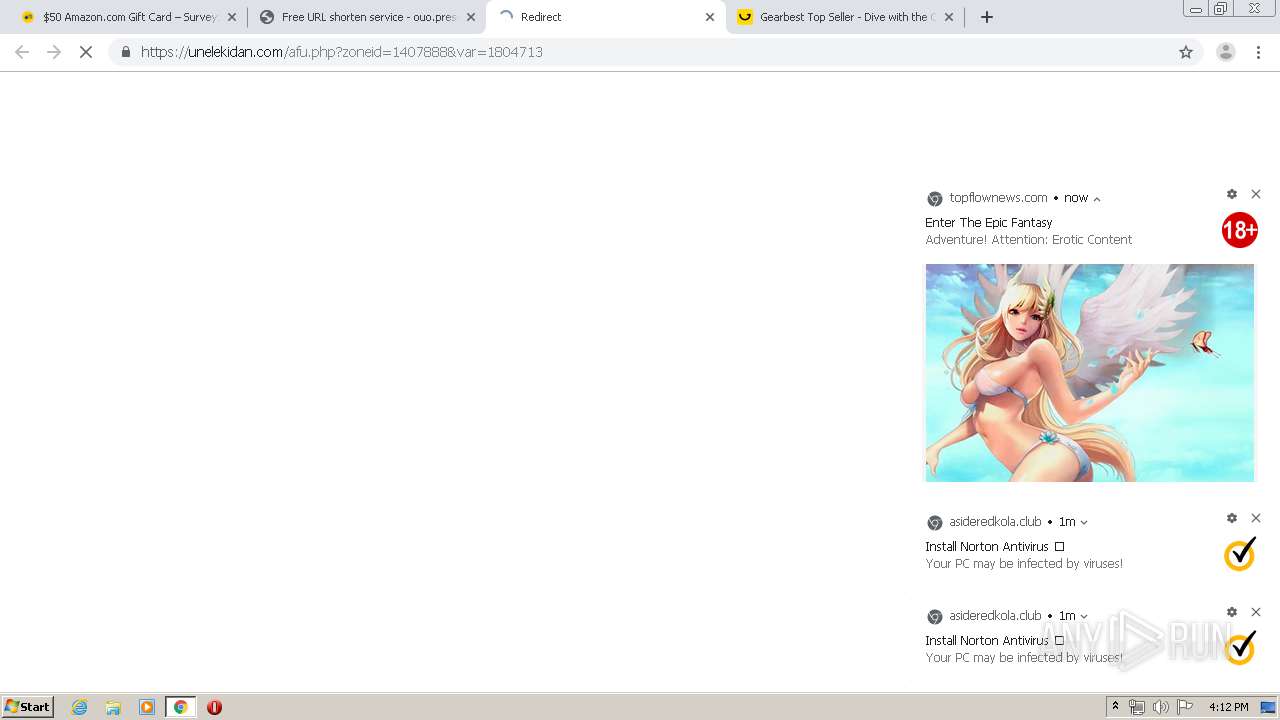This screenshot has height=720, width=1280.
Task: Dismiss the topflownews.com notification
Action: click(1256, 194)
